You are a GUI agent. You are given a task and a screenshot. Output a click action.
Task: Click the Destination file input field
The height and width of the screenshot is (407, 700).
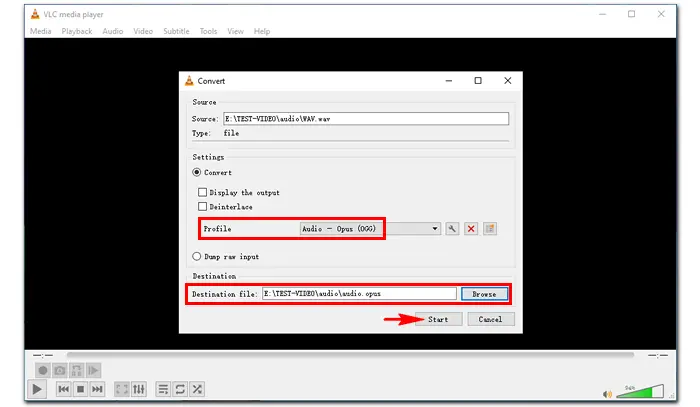pos(359,294)
